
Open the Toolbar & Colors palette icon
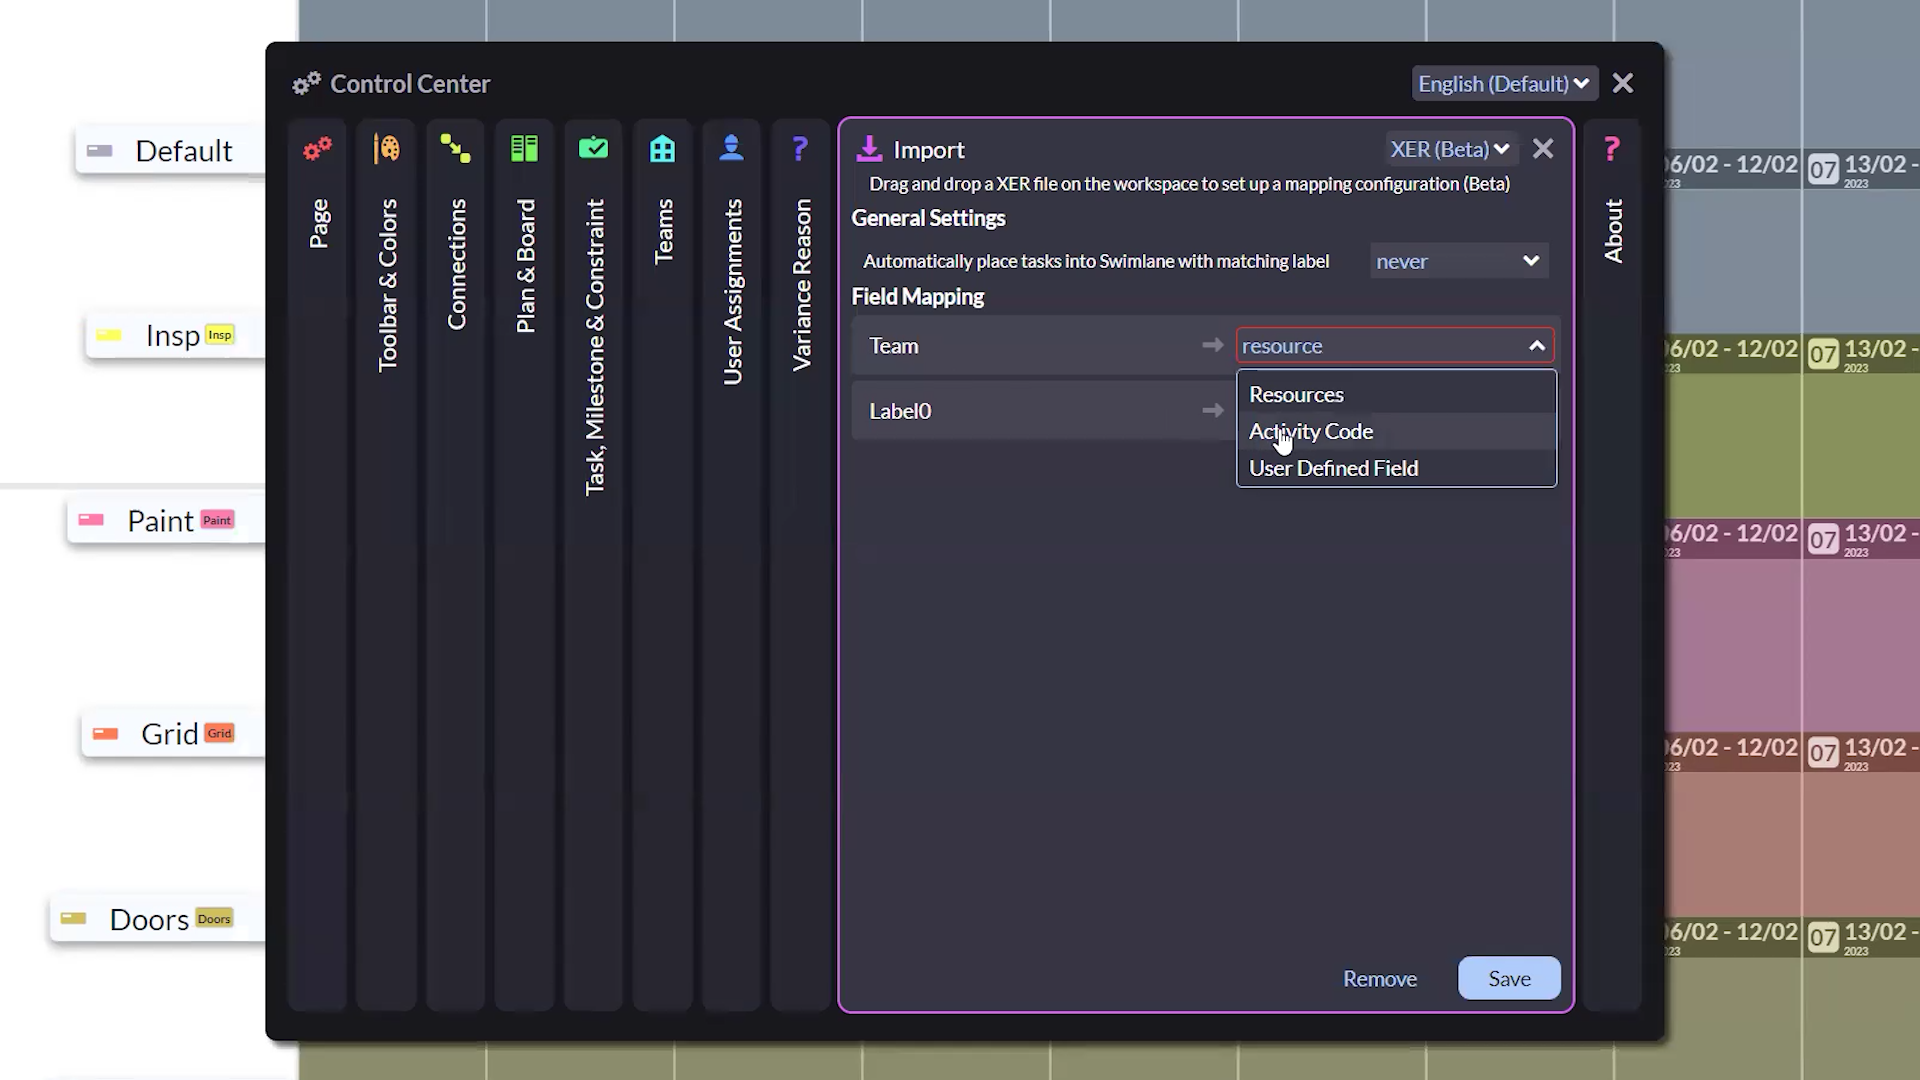click(x=387, y=149)
